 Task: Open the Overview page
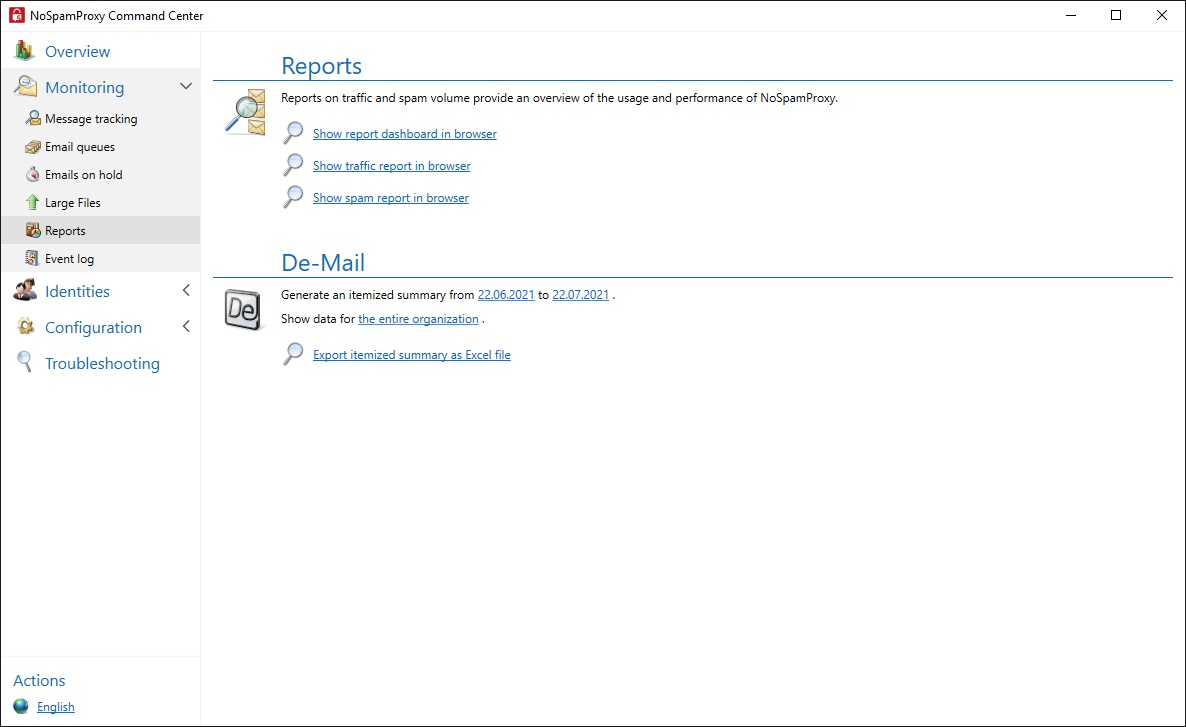(77, 51)
